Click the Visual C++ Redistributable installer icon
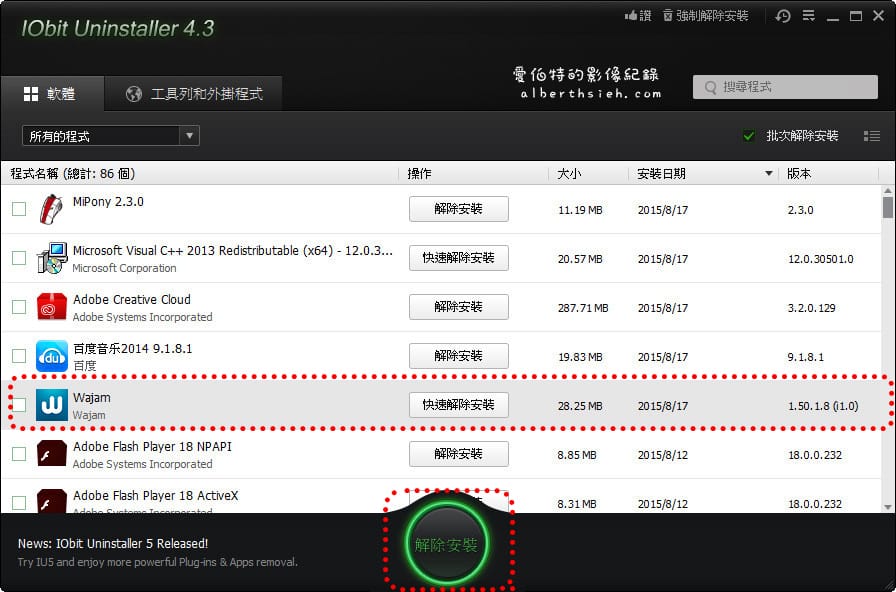Screen dimensions: 896x592 coord(51,258)
